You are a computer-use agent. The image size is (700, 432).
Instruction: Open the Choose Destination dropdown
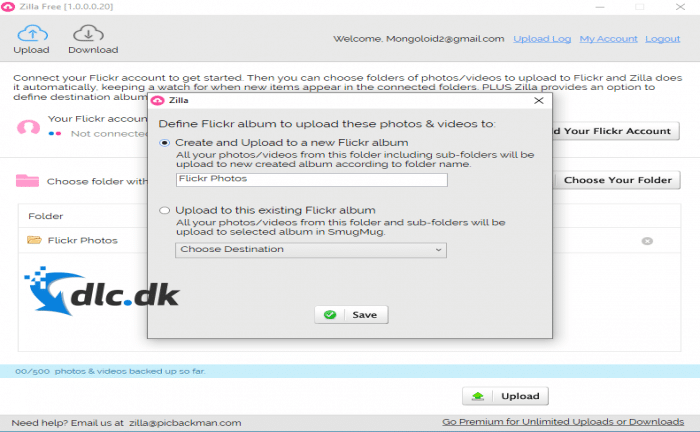tap(311, 250)
